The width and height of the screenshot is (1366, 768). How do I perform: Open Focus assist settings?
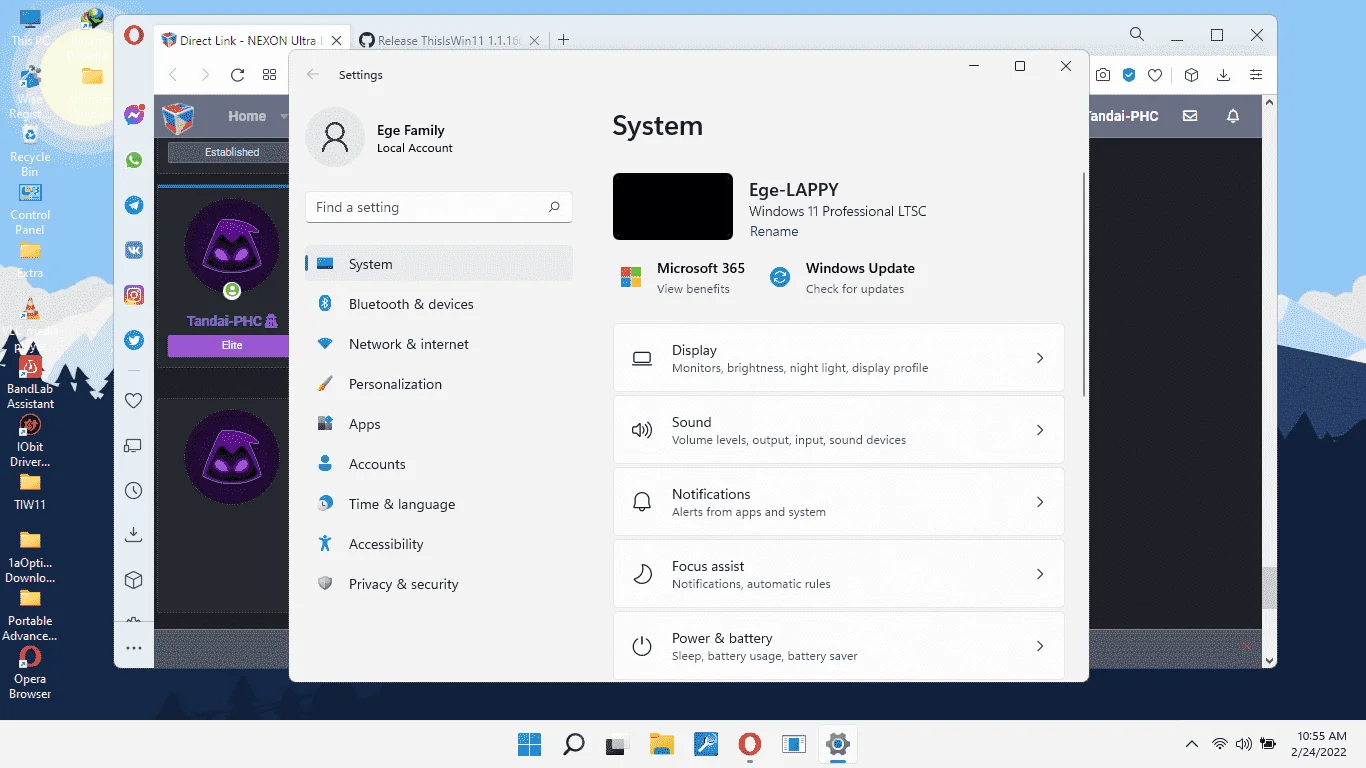(838, 574)
